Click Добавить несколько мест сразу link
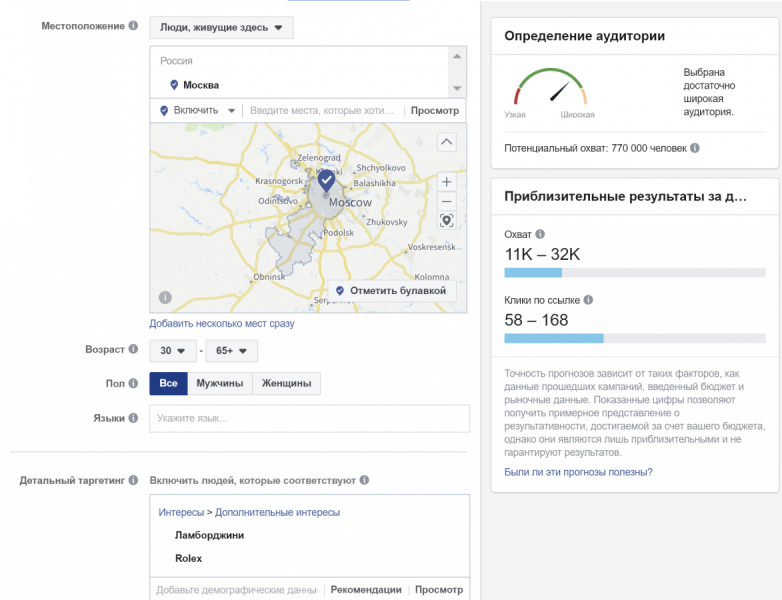Viewport: 782px width, 600px height. (x=222, y=324)
